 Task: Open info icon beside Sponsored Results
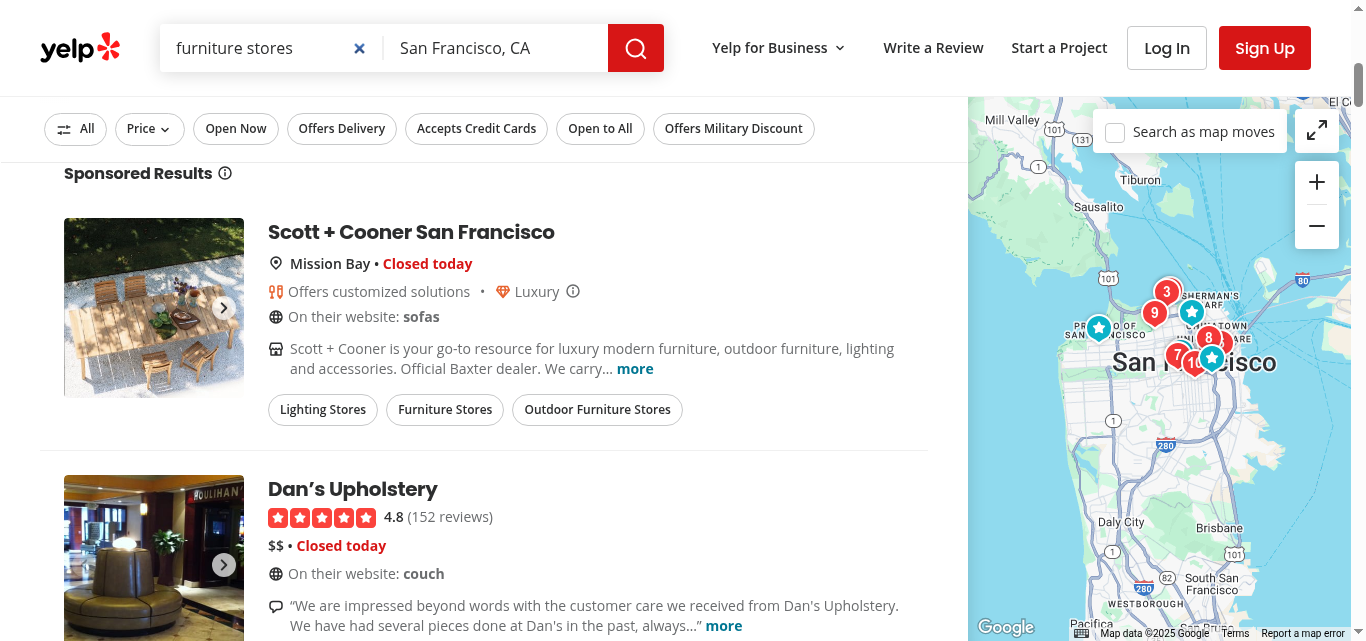coord(225,173)
